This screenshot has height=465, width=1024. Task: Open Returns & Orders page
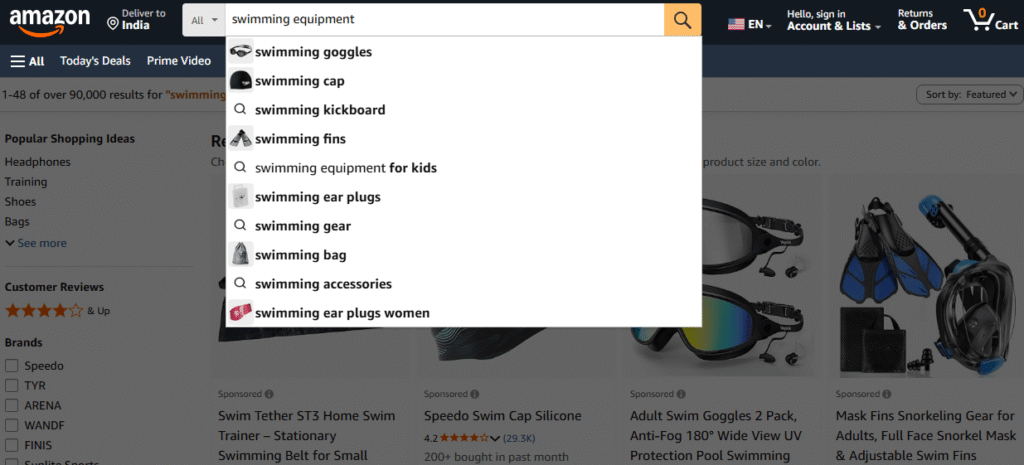point(921,20)
